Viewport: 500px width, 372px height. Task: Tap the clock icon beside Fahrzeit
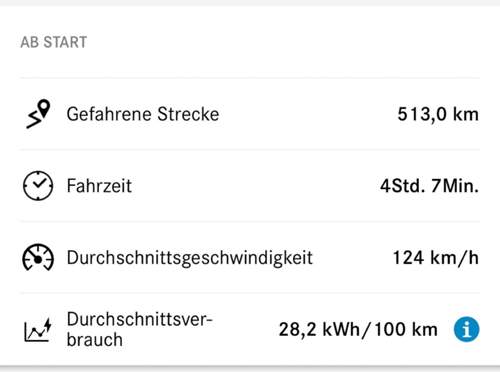point(38,186)
